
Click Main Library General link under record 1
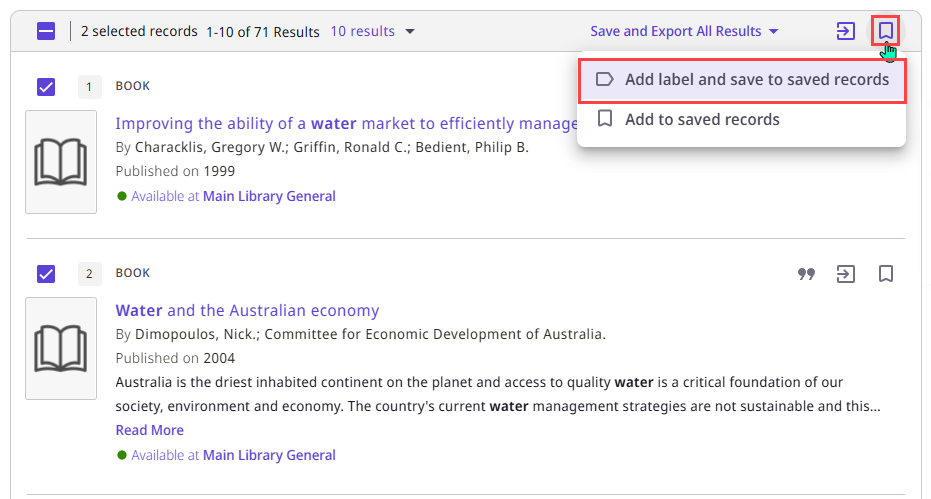[269, 196]
